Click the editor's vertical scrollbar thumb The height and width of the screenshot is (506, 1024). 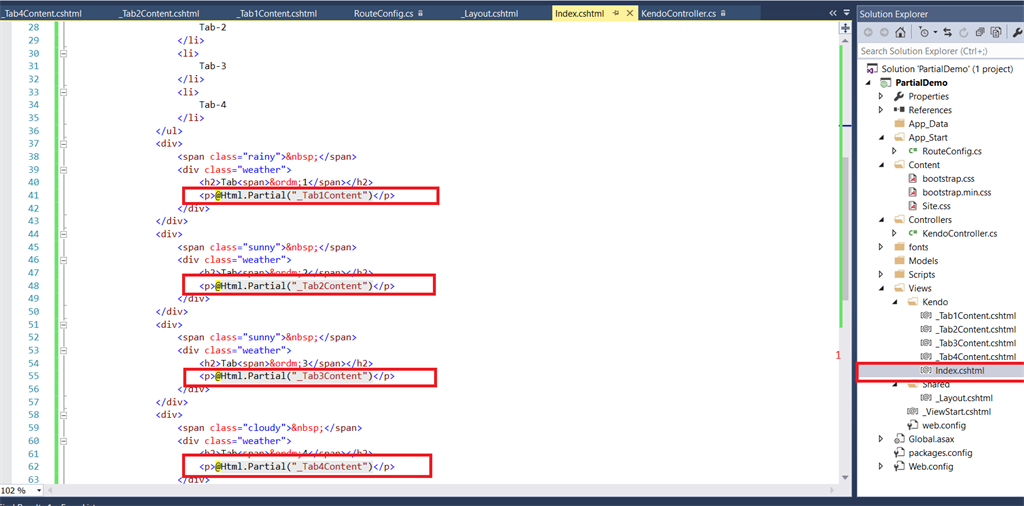click(846, 229)
